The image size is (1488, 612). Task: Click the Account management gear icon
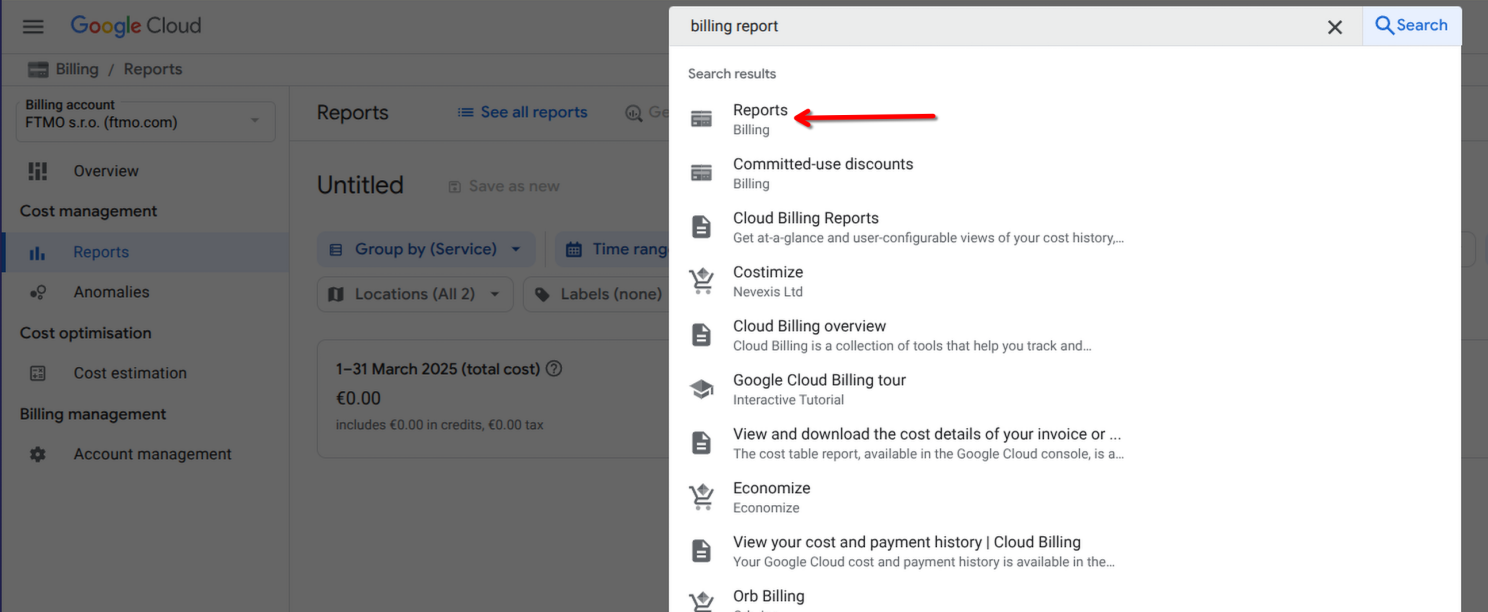click(38, 454)
